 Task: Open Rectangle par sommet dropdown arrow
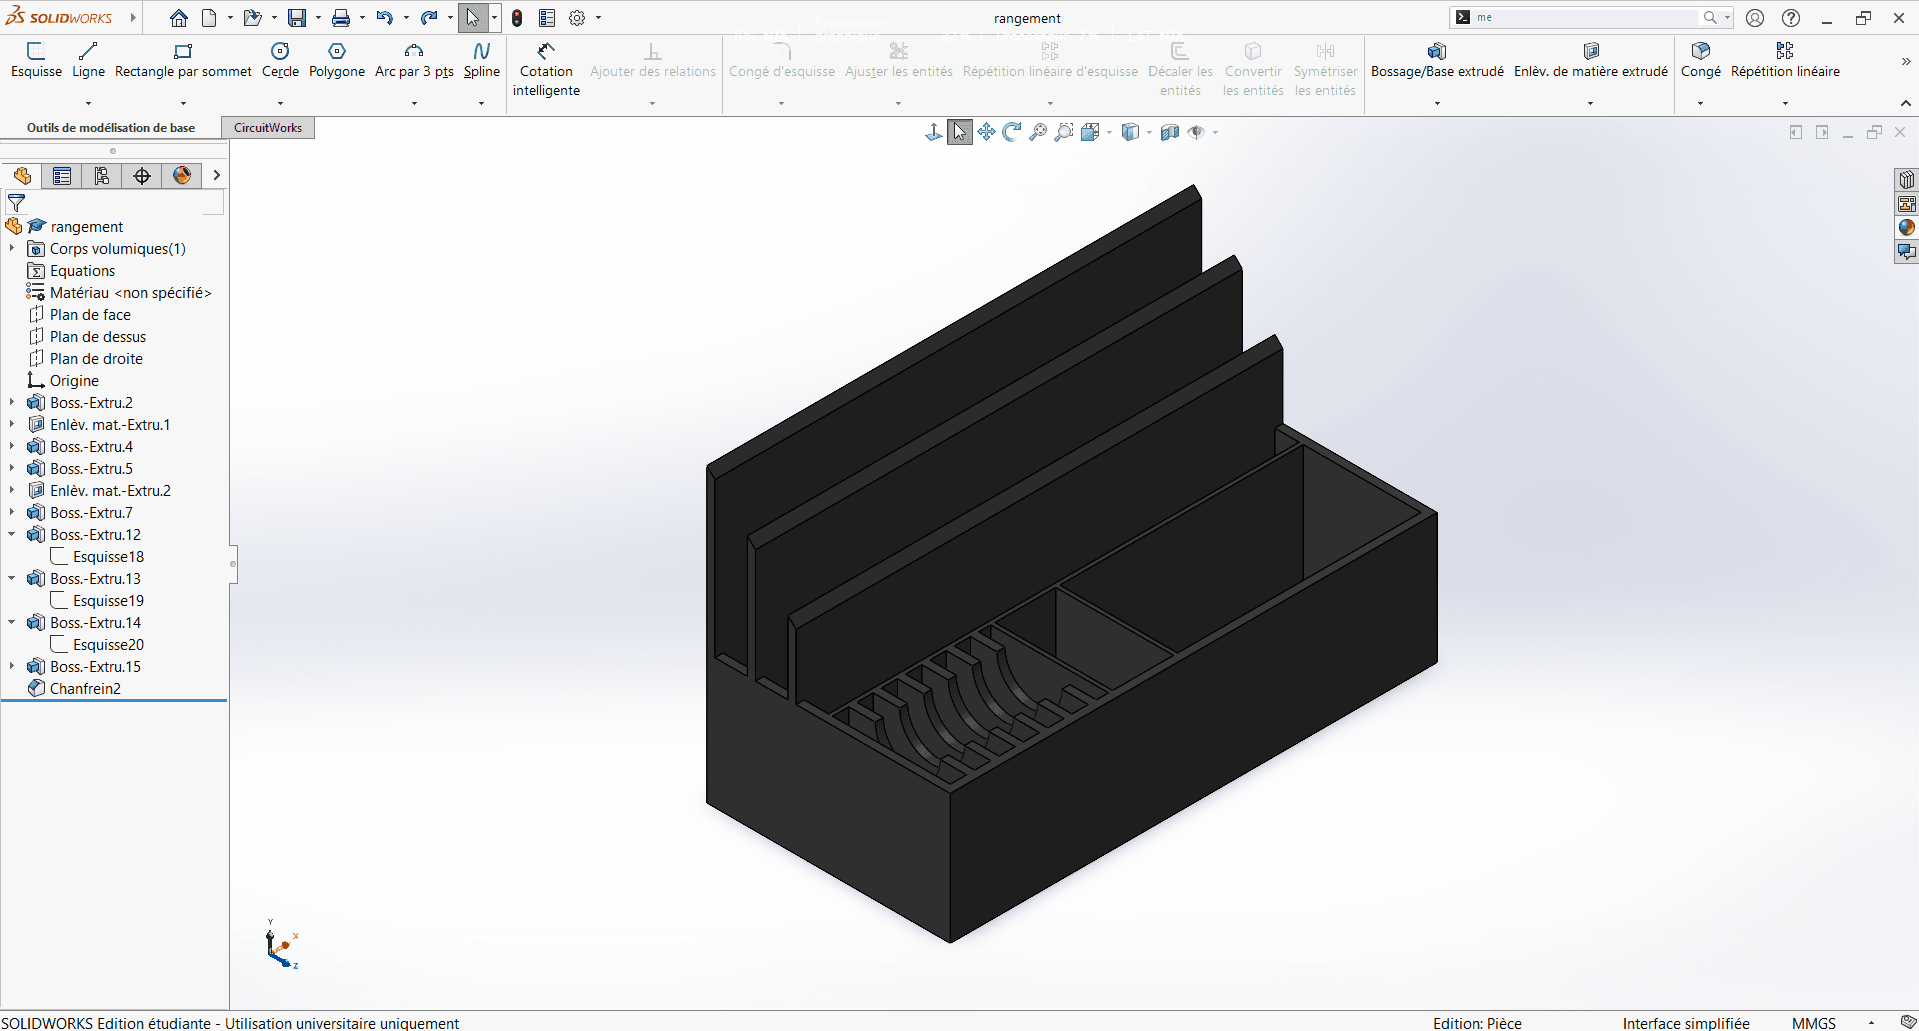click(x=183, y=103)
